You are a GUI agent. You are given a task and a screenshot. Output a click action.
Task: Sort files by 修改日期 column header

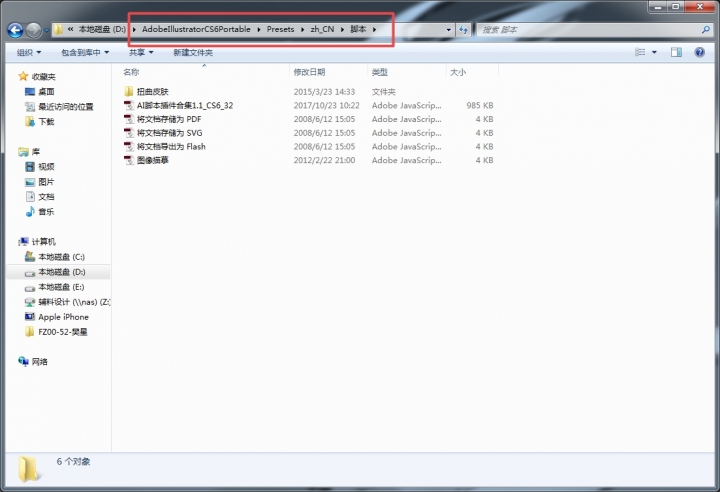tap(309, 73)
